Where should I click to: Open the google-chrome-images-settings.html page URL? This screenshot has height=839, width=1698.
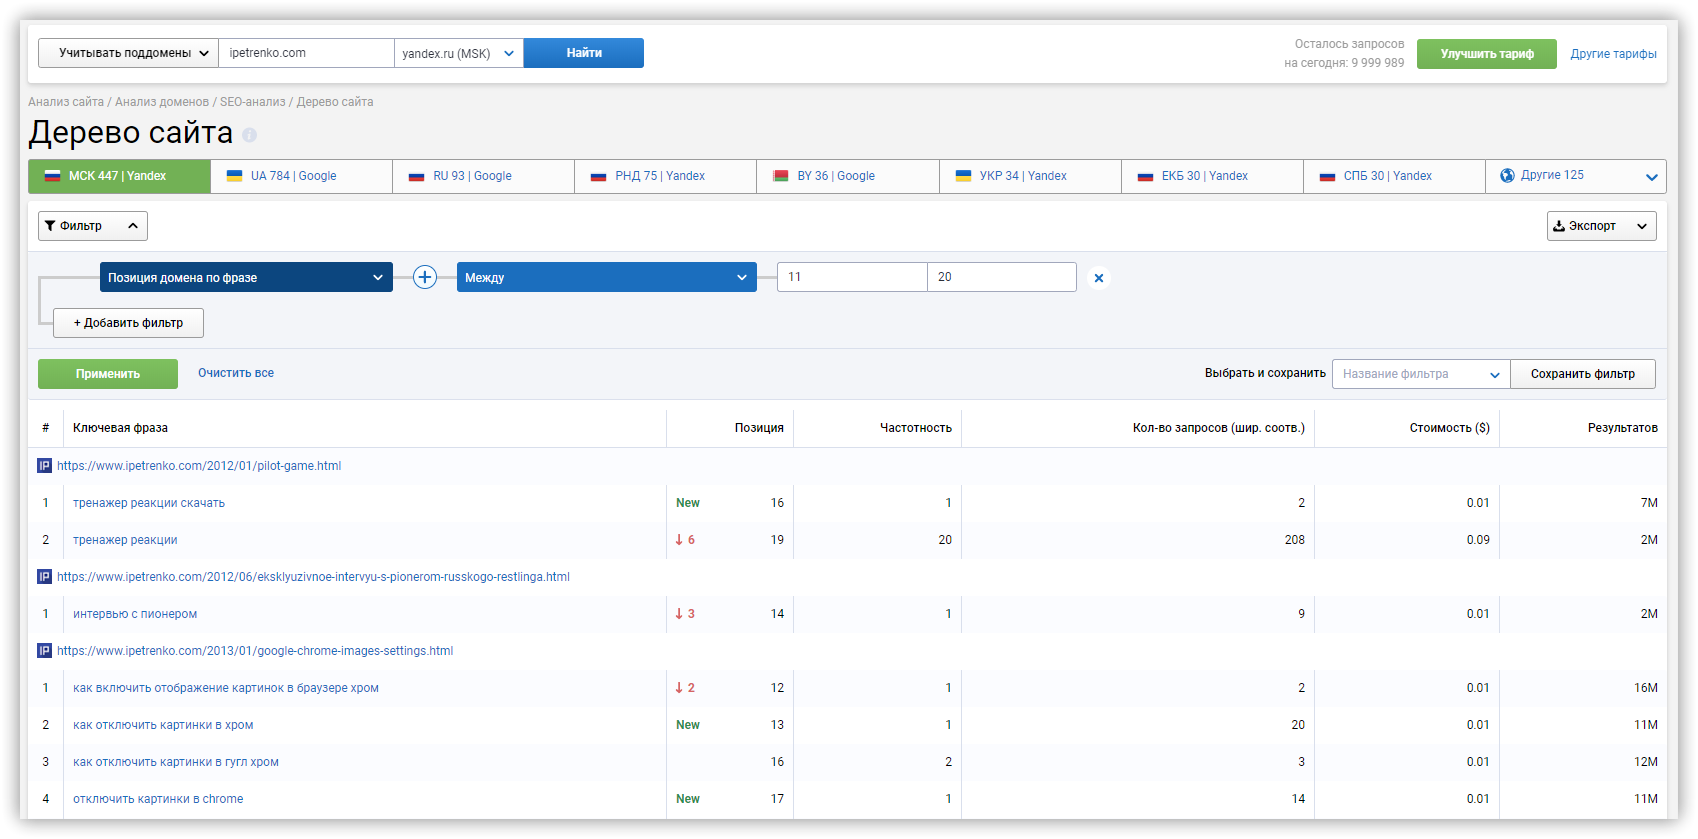click(255, 651)
